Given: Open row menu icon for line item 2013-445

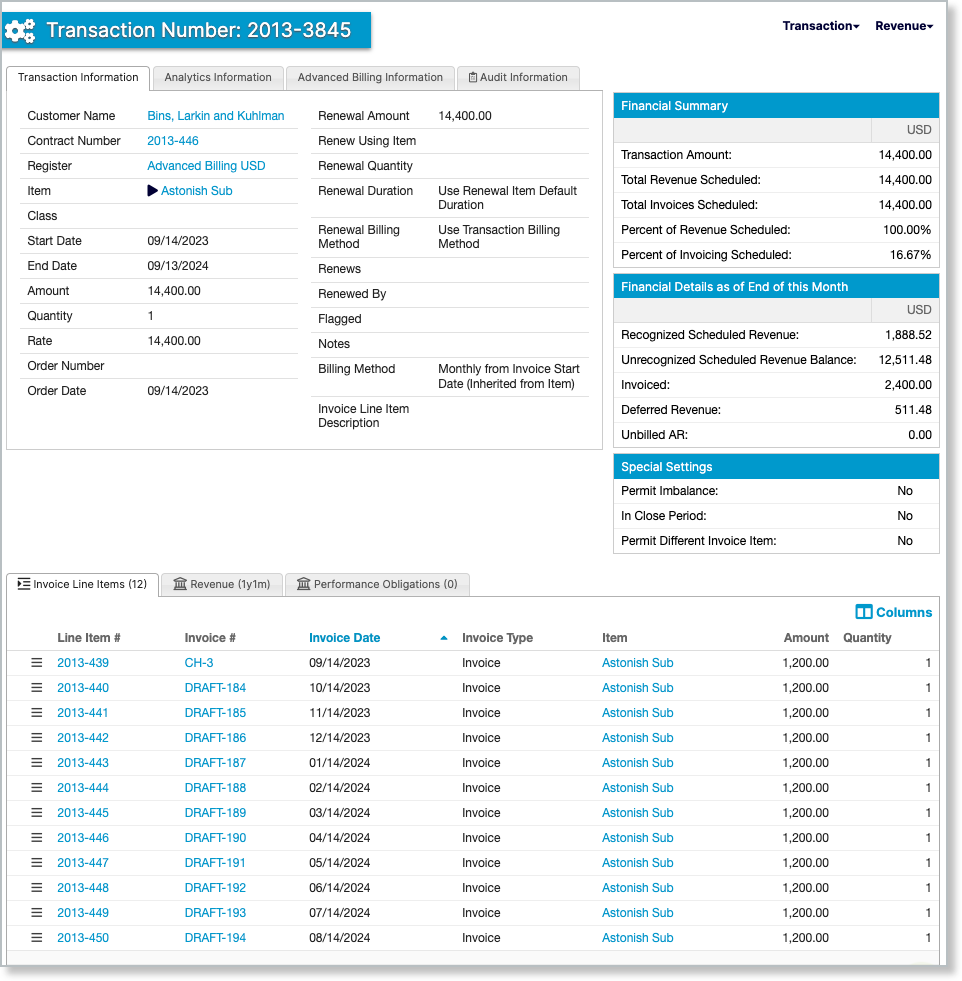Looking at the screenshot, I should coord(36,813).
